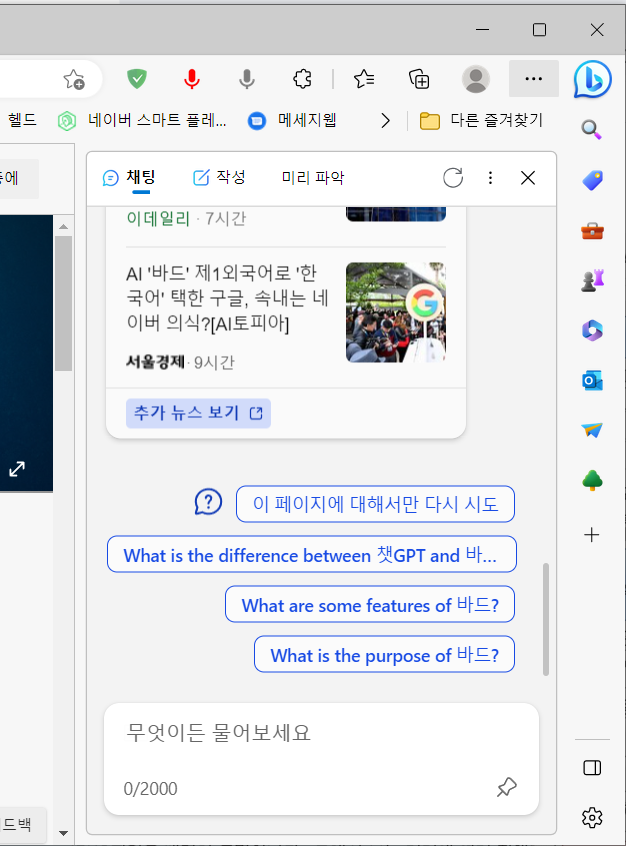626x846 pixels.
Task: Click the chat panel vertical scrollbar
Action: (x=546, y=619)
